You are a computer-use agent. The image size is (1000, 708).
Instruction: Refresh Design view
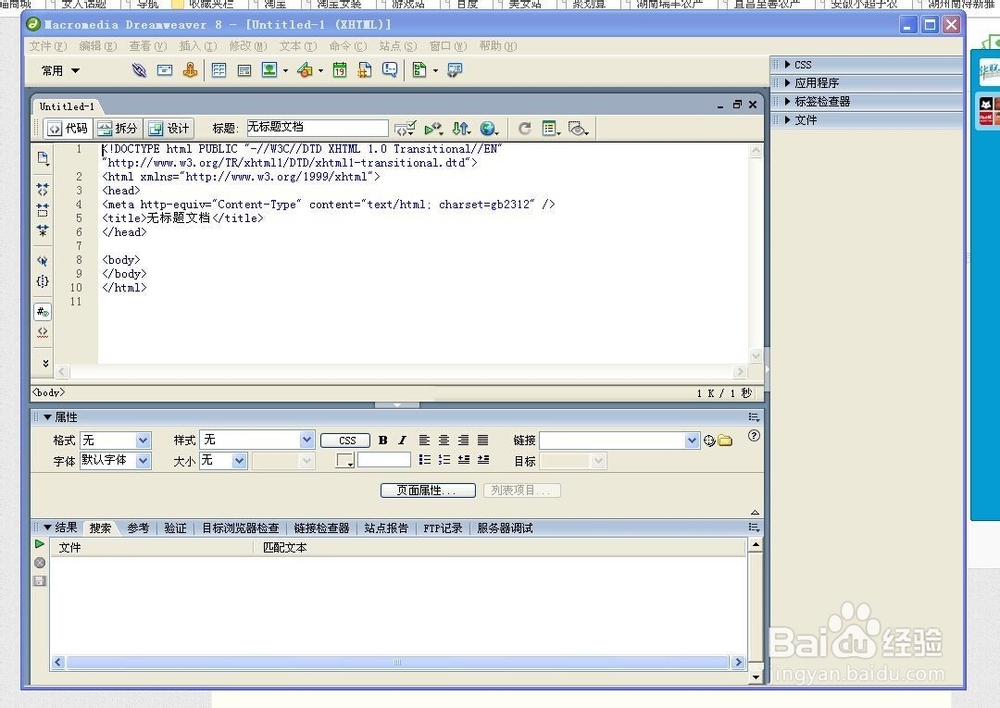[524, 129]
